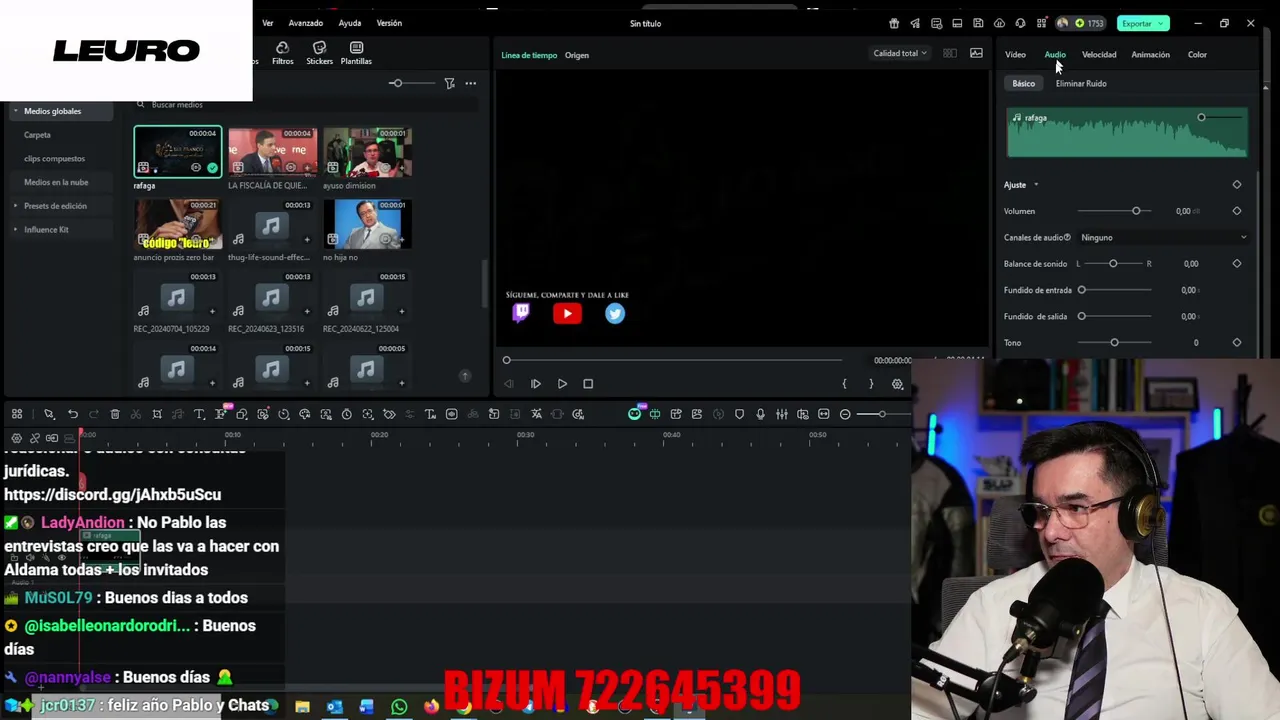Click the filter icon in media library
The height and width of the screenshot is (720, 1280).
pyautogui.click(x=449, y=83)
